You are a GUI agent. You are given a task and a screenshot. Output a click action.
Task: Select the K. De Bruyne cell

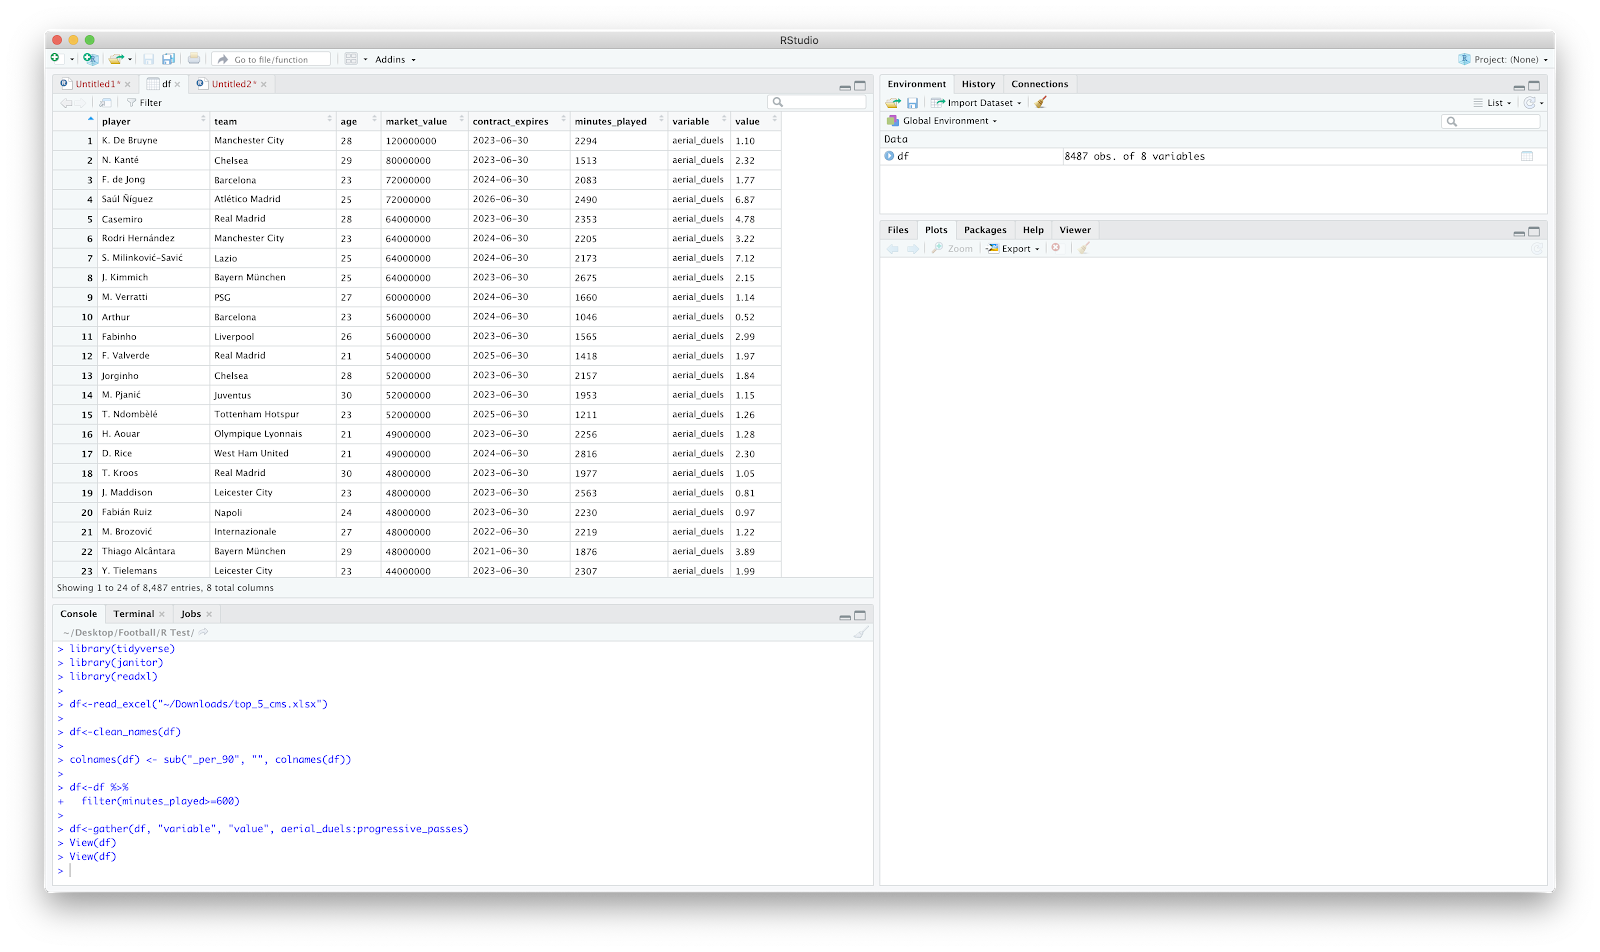click(x=153, y=141)
